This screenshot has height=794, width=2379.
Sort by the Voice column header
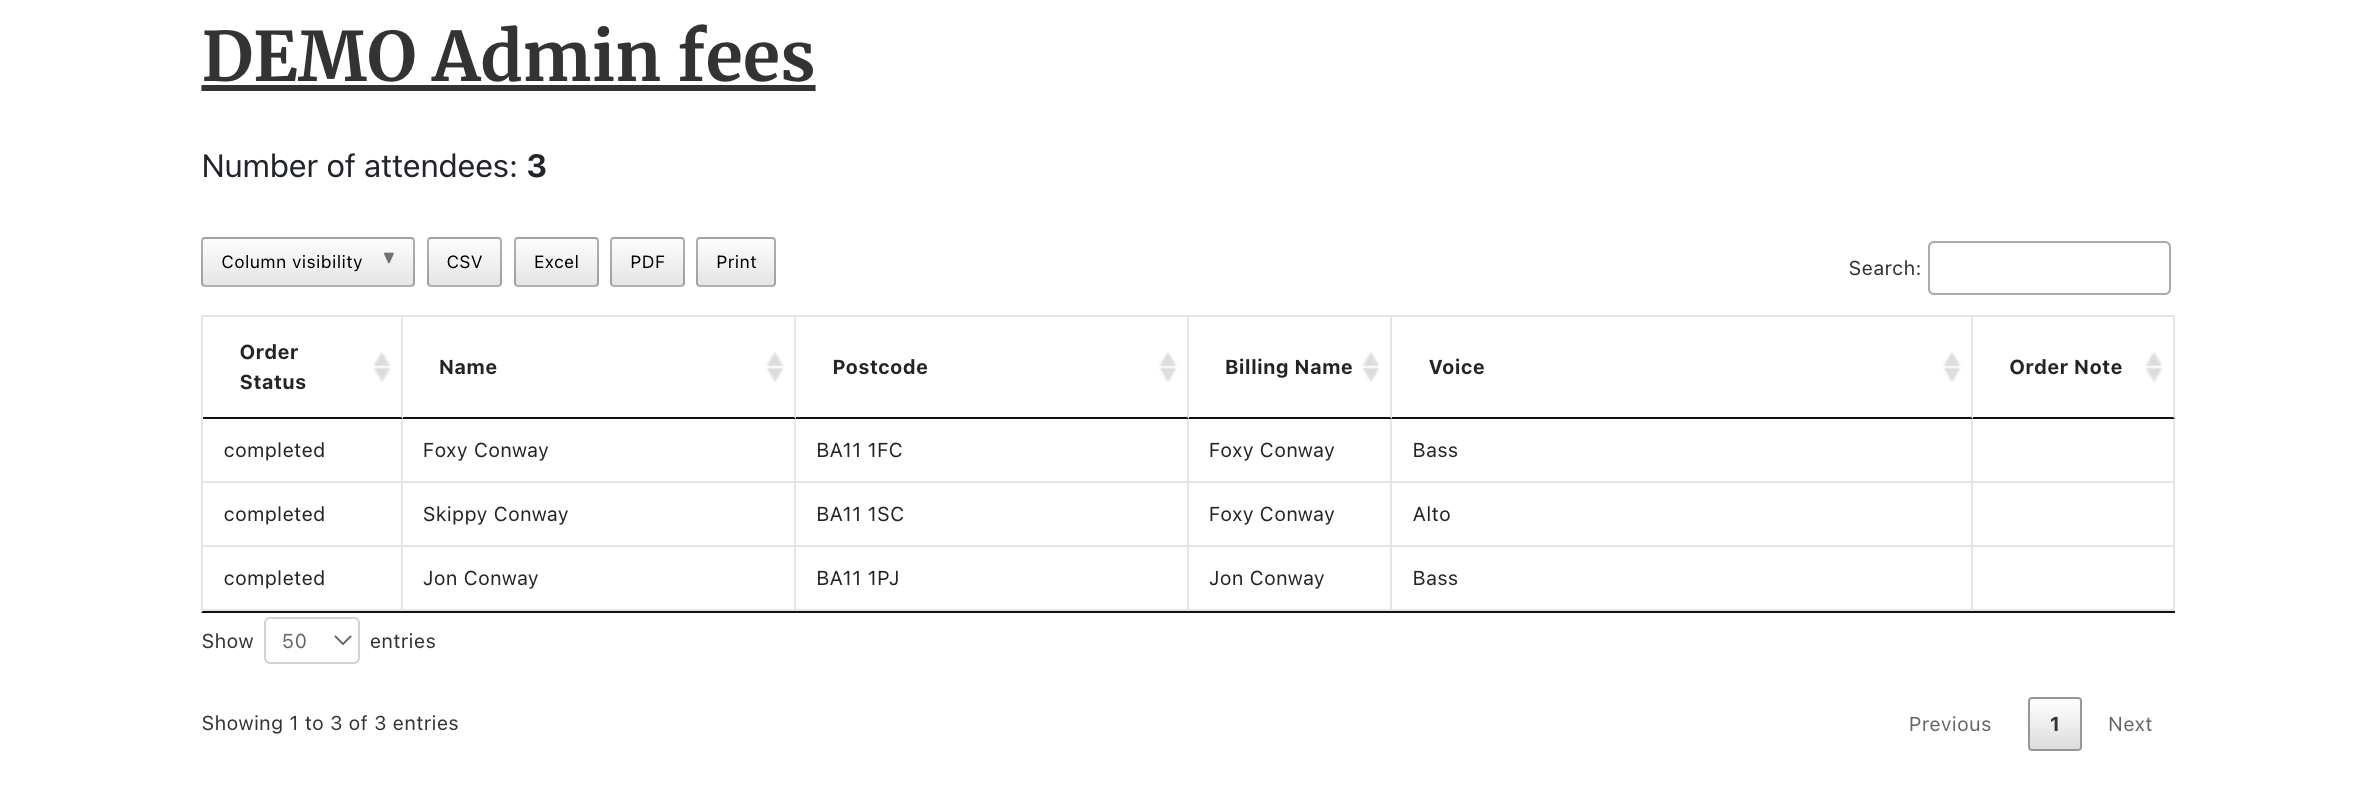tap(1456, 367)
